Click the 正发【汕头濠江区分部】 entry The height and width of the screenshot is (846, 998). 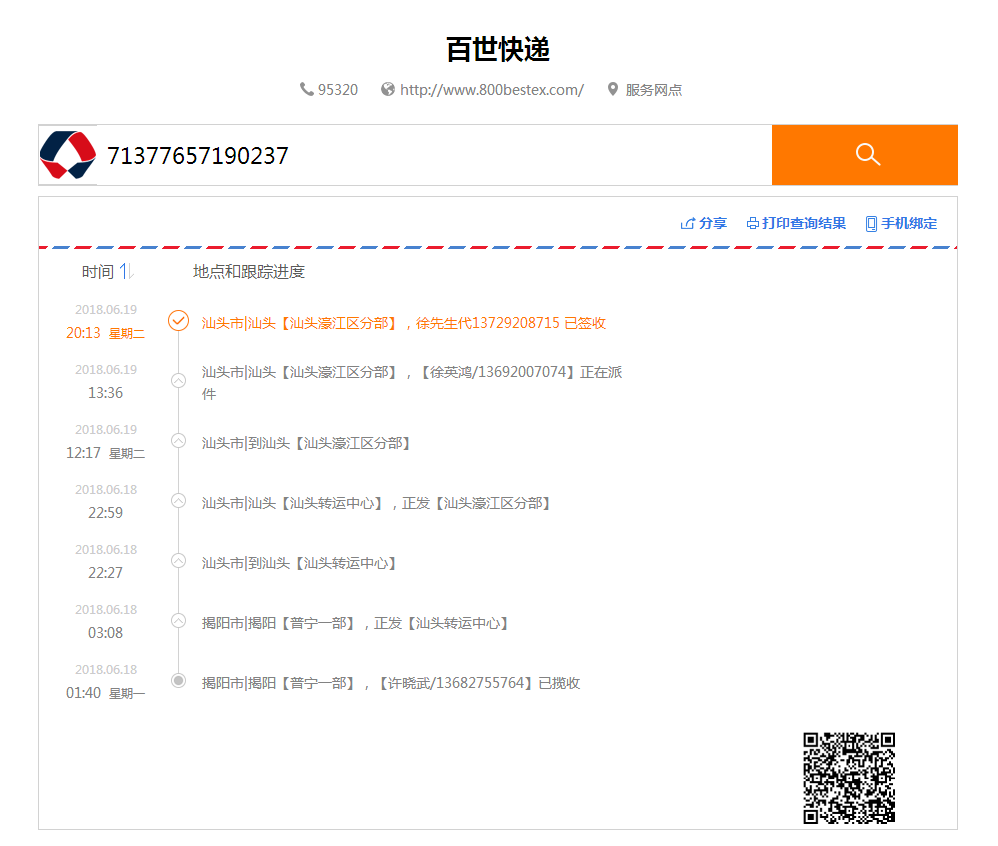[x=376, y=504]
